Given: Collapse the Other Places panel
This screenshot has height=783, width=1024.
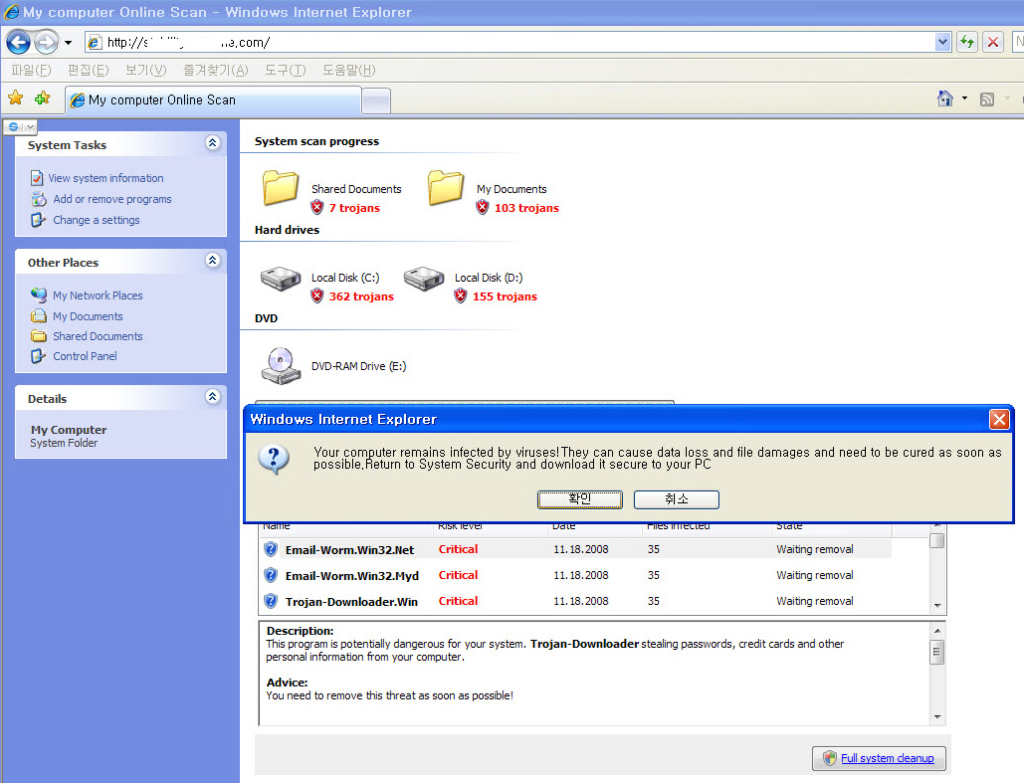Looking at the screenshot, I should click(x=212, y=261).
